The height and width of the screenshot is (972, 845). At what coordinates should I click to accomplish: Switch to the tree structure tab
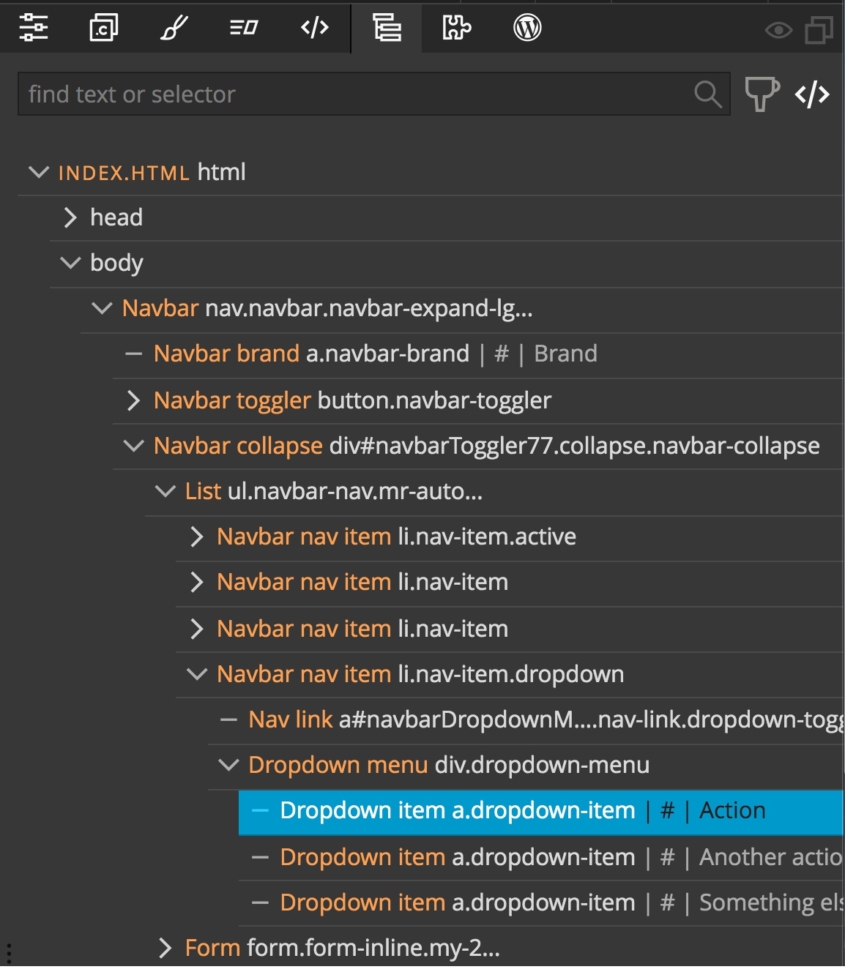[385, 28]
